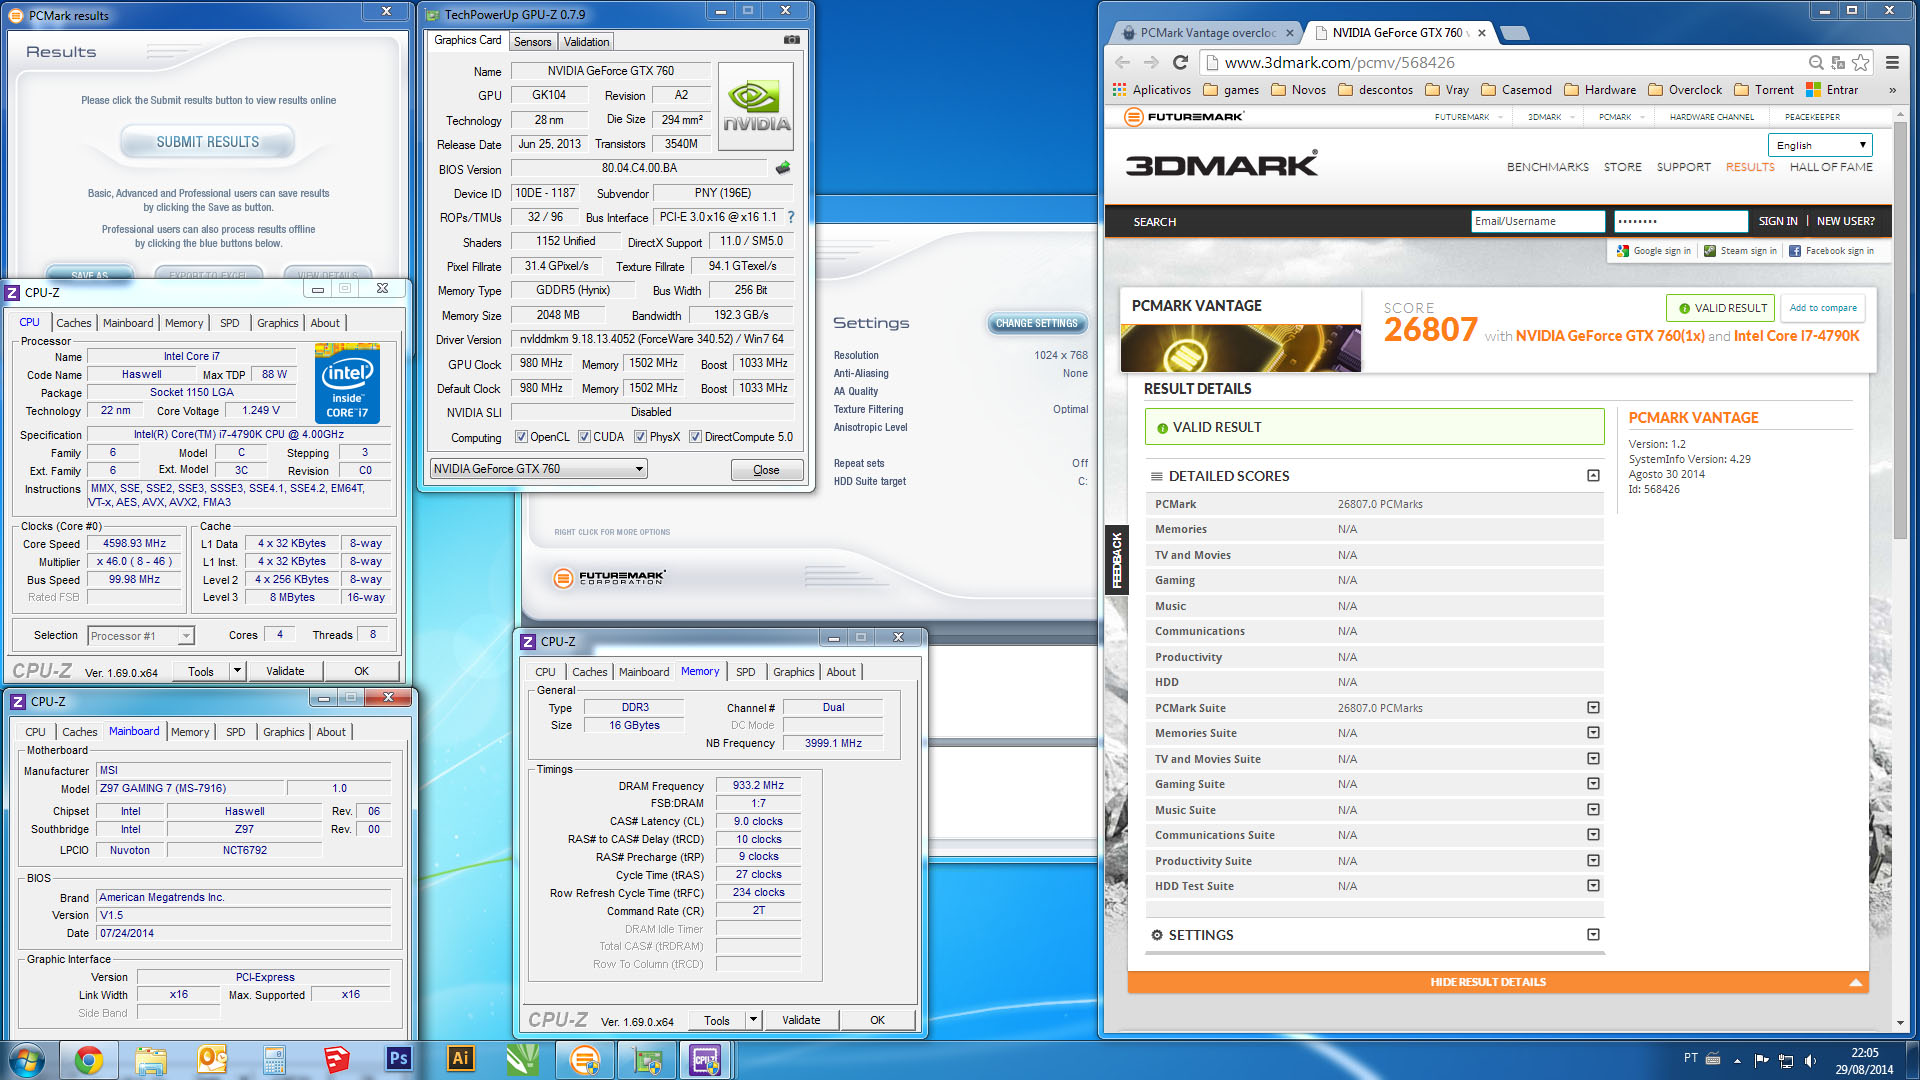Expand the Gaming Suite row
The image size is (1920, 1080).
tap(1593, 784)
